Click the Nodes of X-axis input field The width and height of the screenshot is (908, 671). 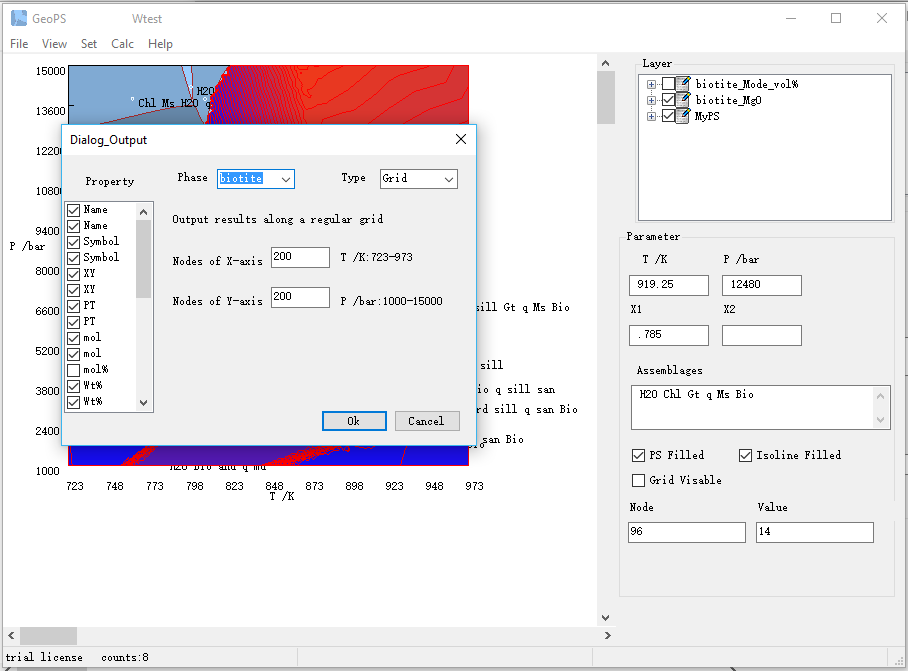(x=300, y=258)
